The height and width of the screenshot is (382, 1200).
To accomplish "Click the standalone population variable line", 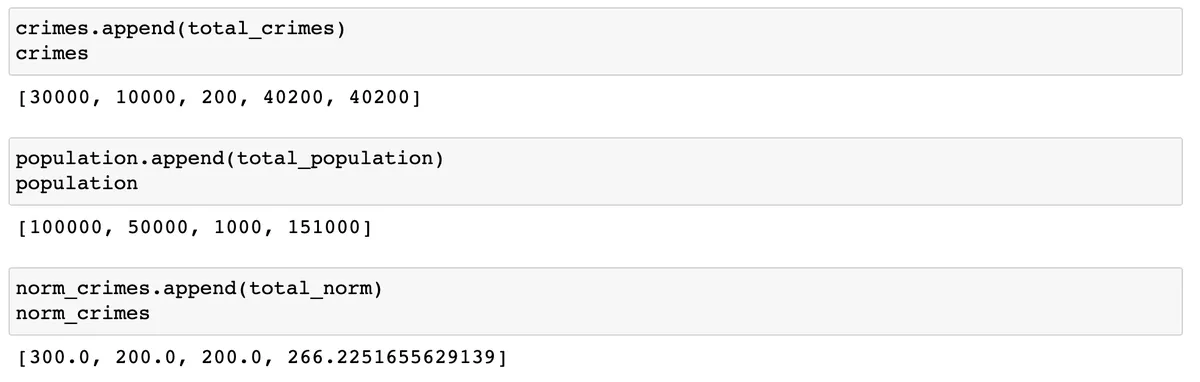I will pyautogui.click(x=77, y=184).
